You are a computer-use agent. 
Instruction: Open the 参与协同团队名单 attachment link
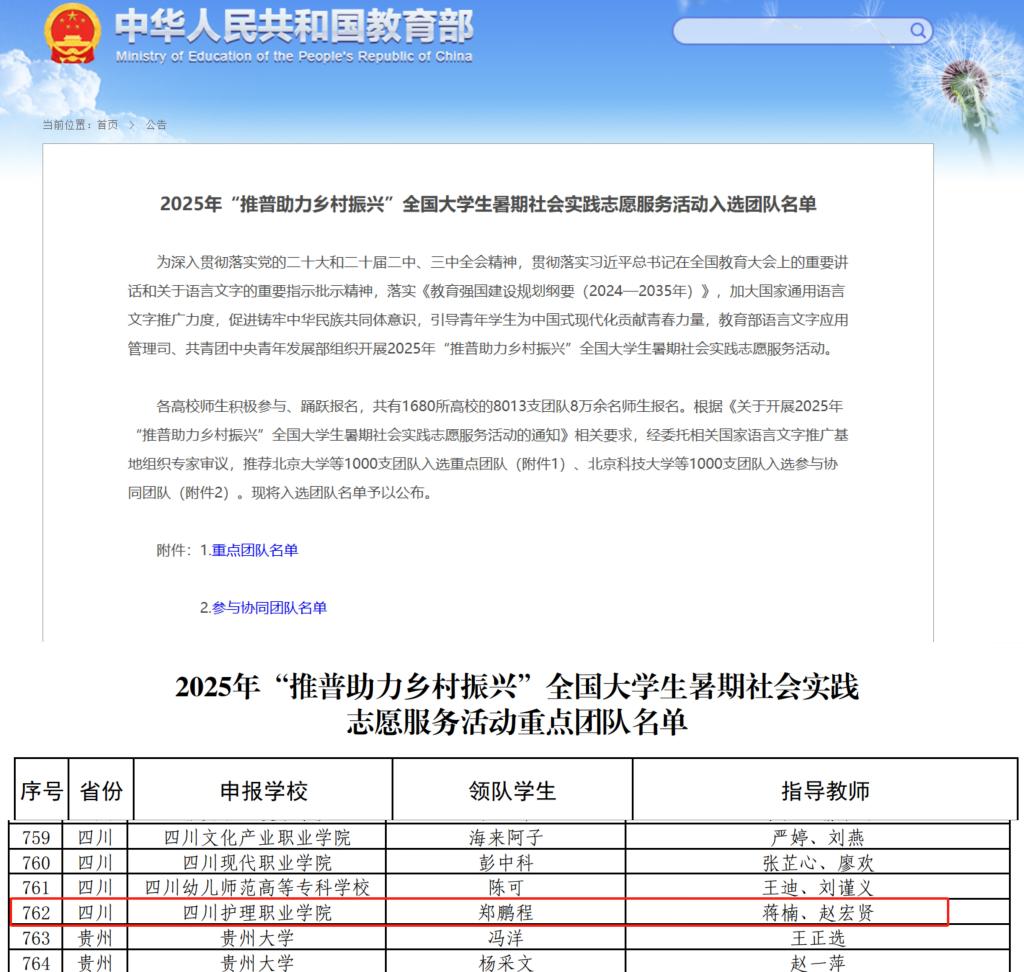[269, 607]
